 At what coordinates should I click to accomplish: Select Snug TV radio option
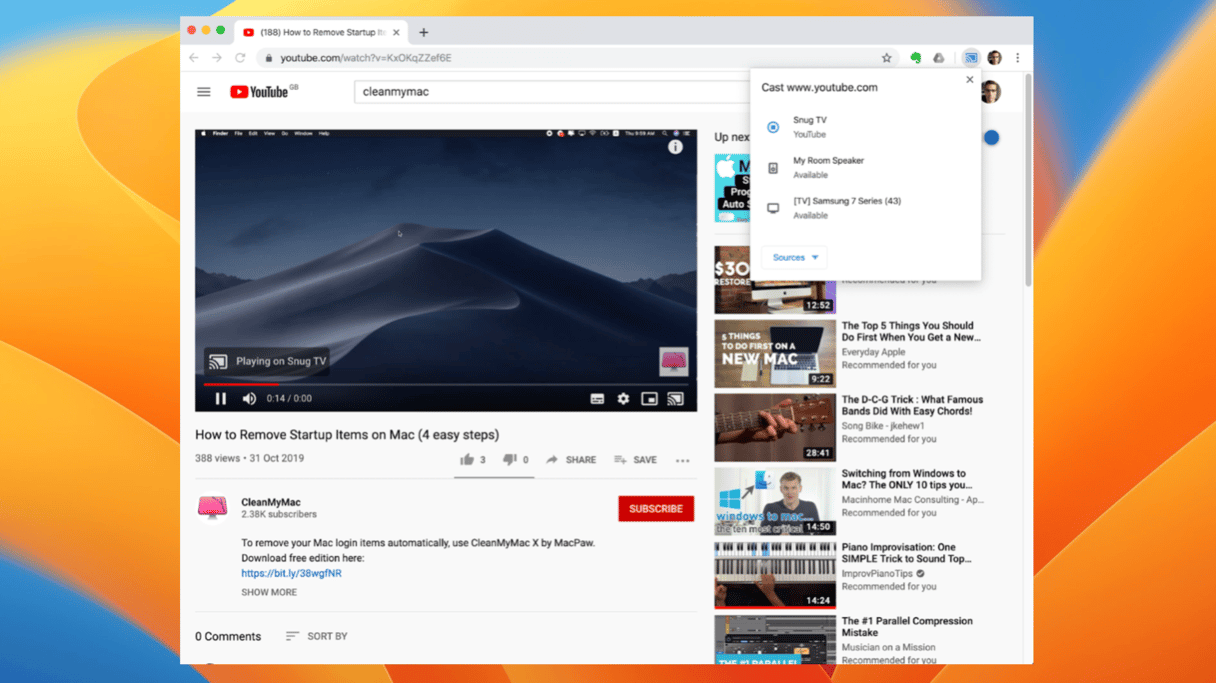773,127
